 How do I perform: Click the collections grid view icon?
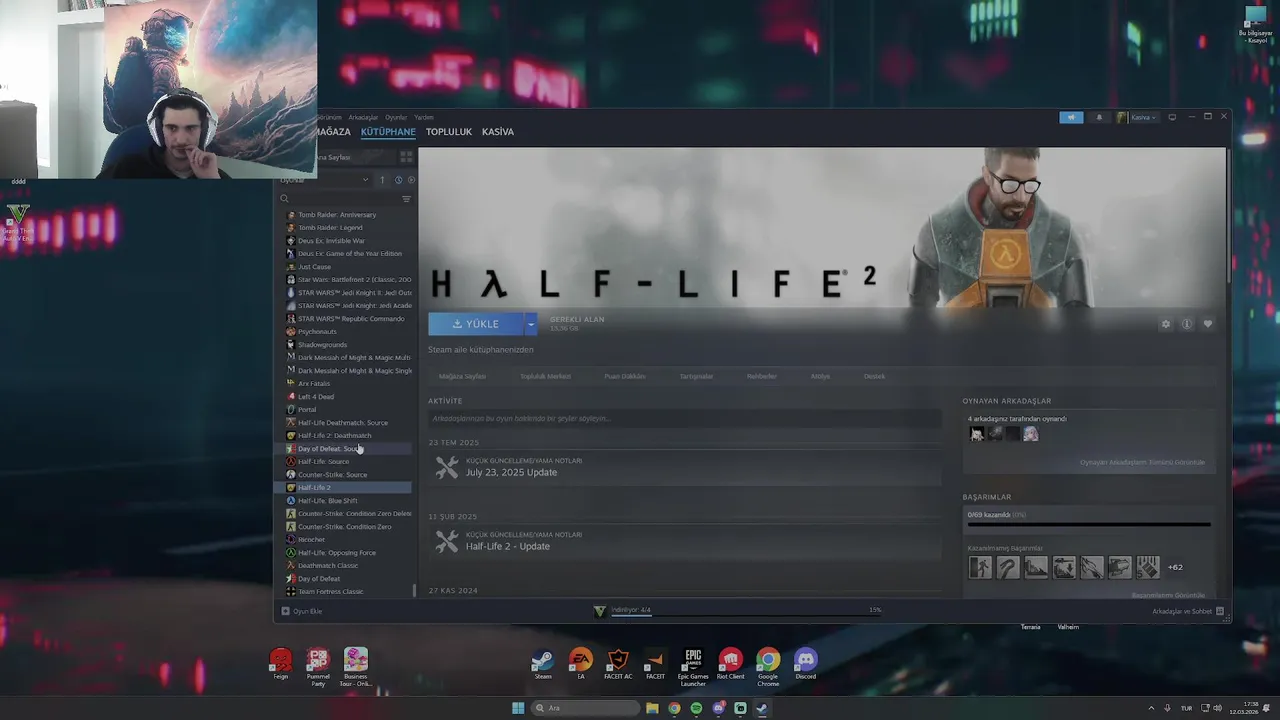(x=406, y=157)
